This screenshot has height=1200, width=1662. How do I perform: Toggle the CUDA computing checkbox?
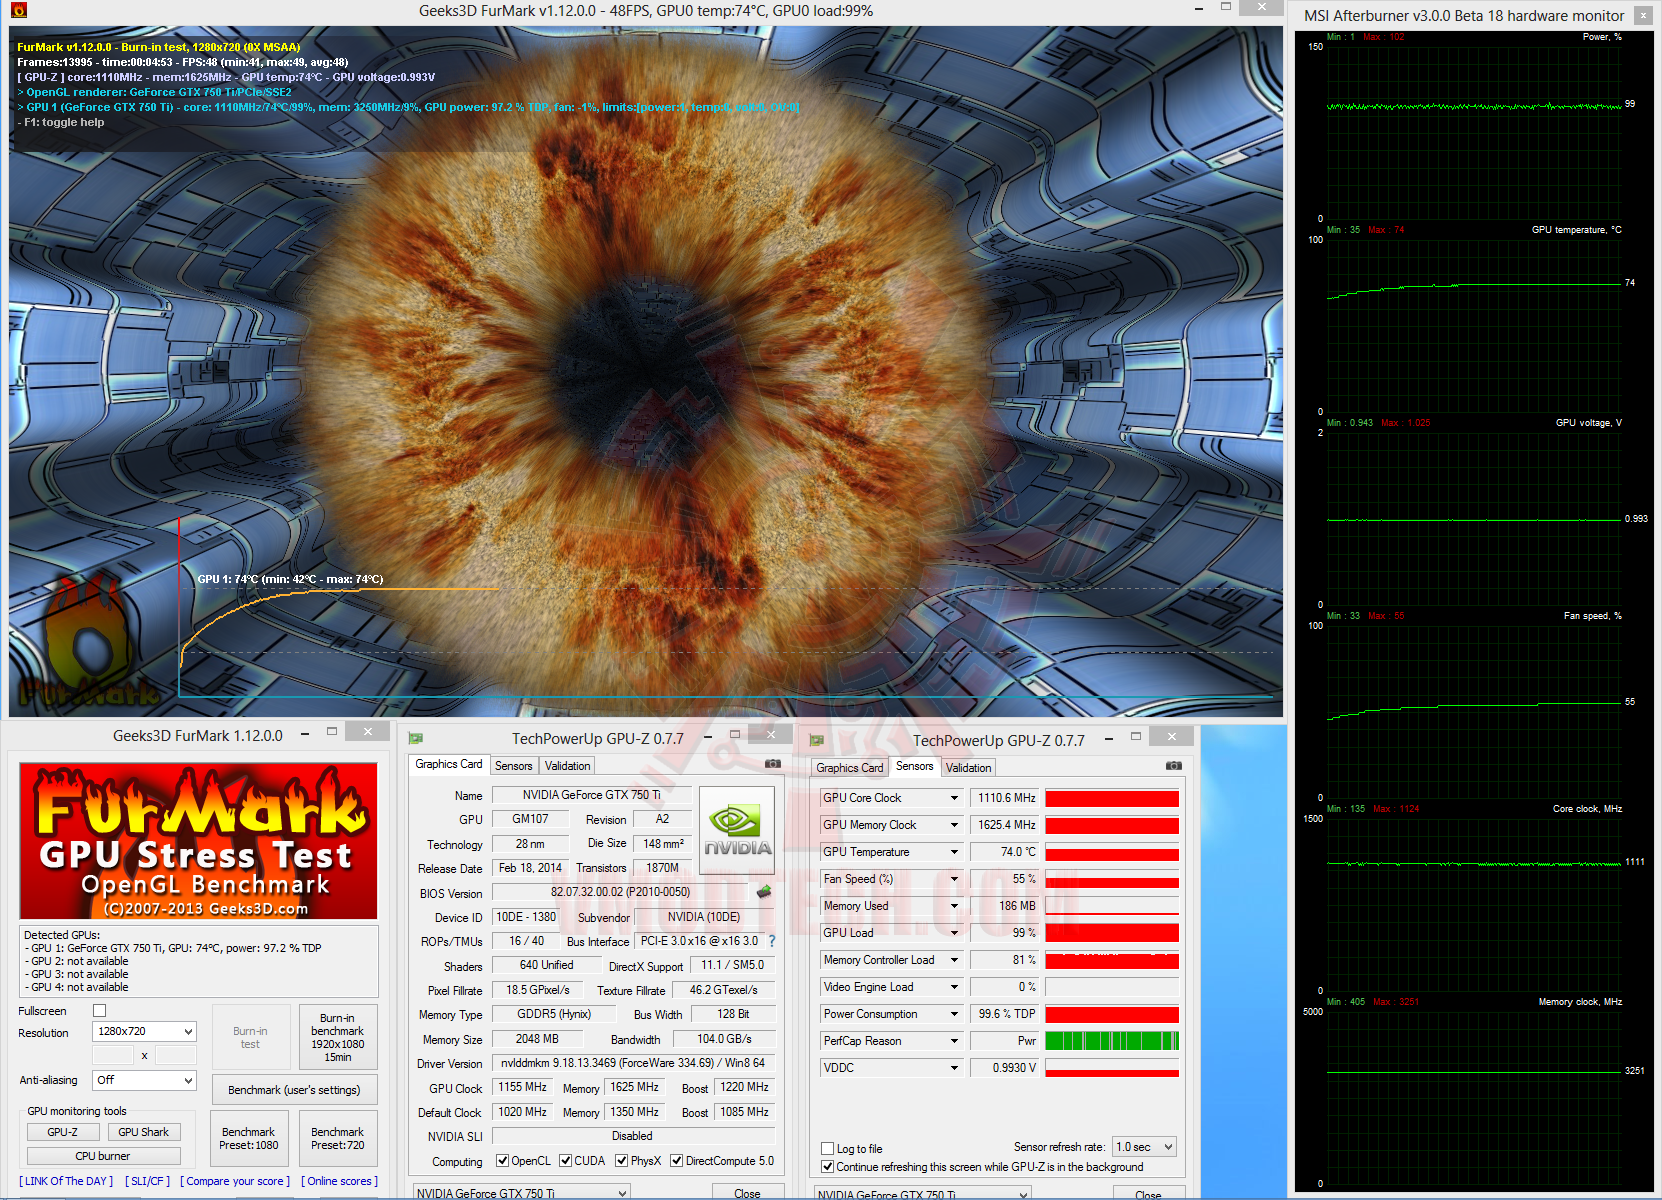click(x=566, y=1161)
